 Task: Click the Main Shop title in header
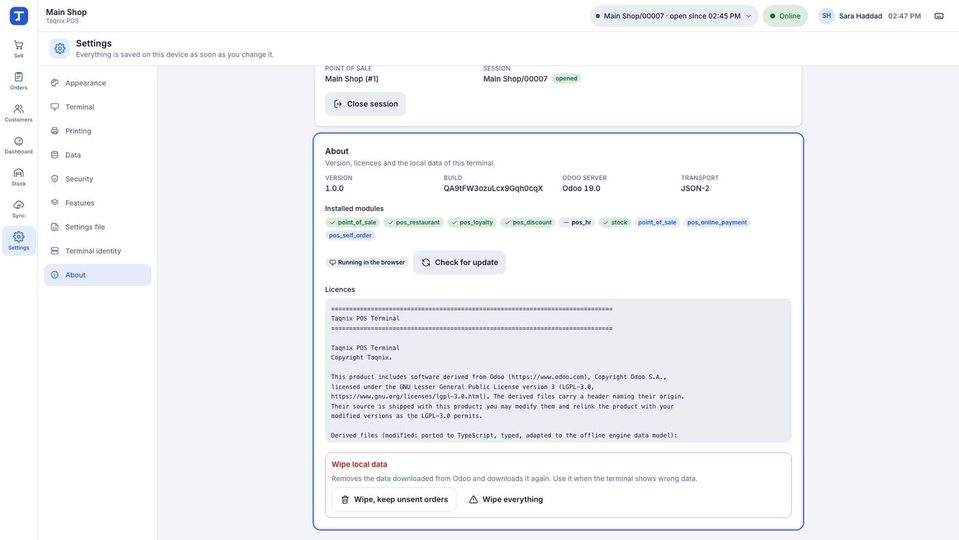(x=66, y=12)
